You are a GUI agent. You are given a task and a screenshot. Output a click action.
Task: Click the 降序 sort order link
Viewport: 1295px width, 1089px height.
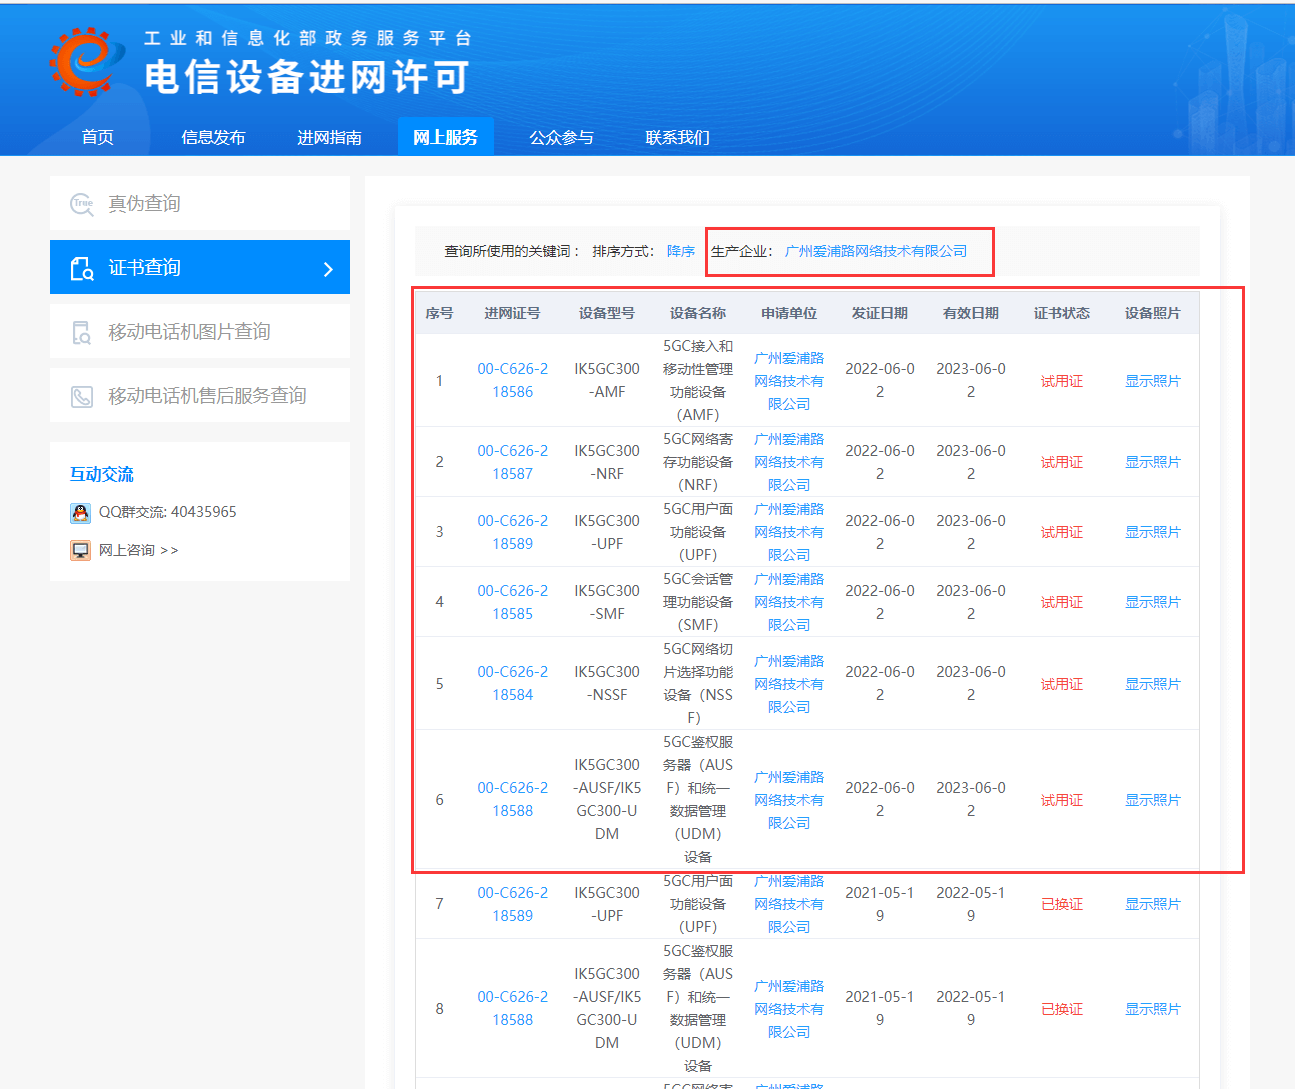point(681,251)
